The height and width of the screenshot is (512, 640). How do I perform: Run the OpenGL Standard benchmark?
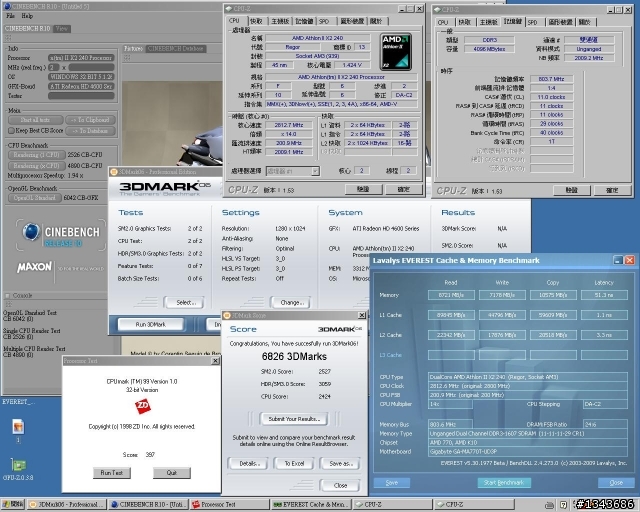pos(35,198)
